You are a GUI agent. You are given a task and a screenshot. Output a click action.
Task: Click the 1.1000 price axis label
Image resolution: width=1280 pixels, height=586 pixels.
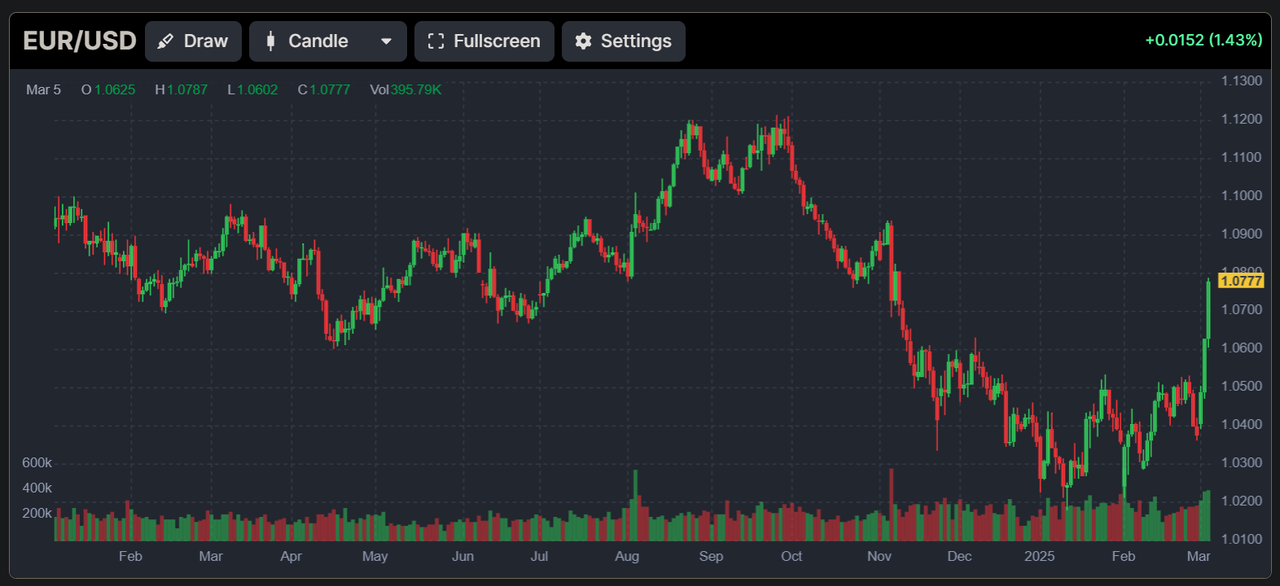point(1242,195)
